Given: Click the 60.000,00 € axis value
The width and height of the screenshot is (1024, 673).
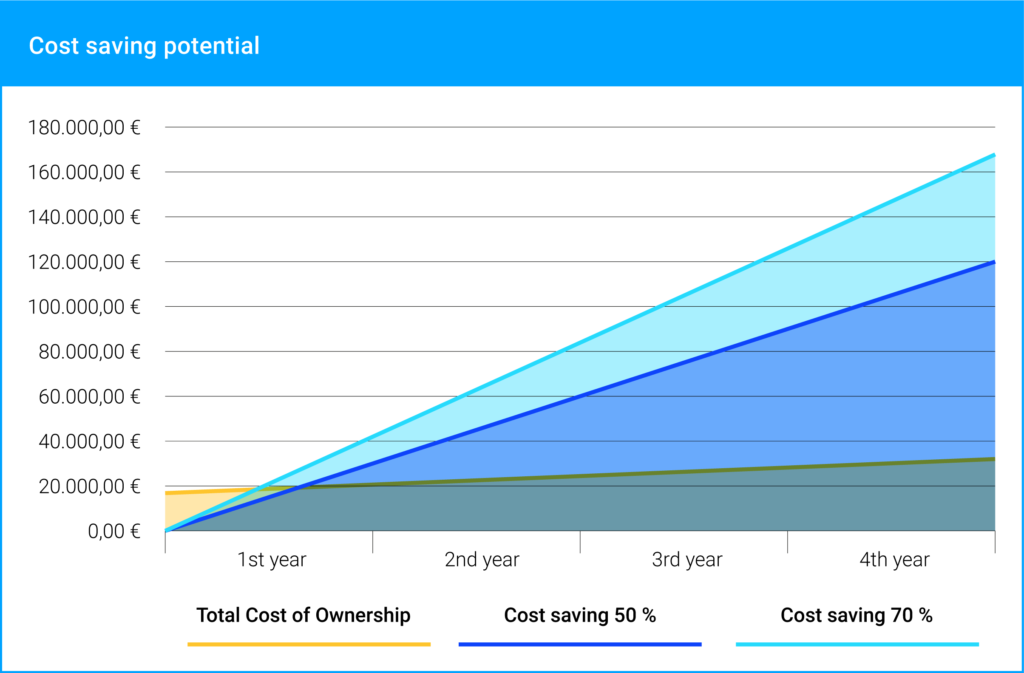Looking at the screenshot, I should (x=89, y=396).
